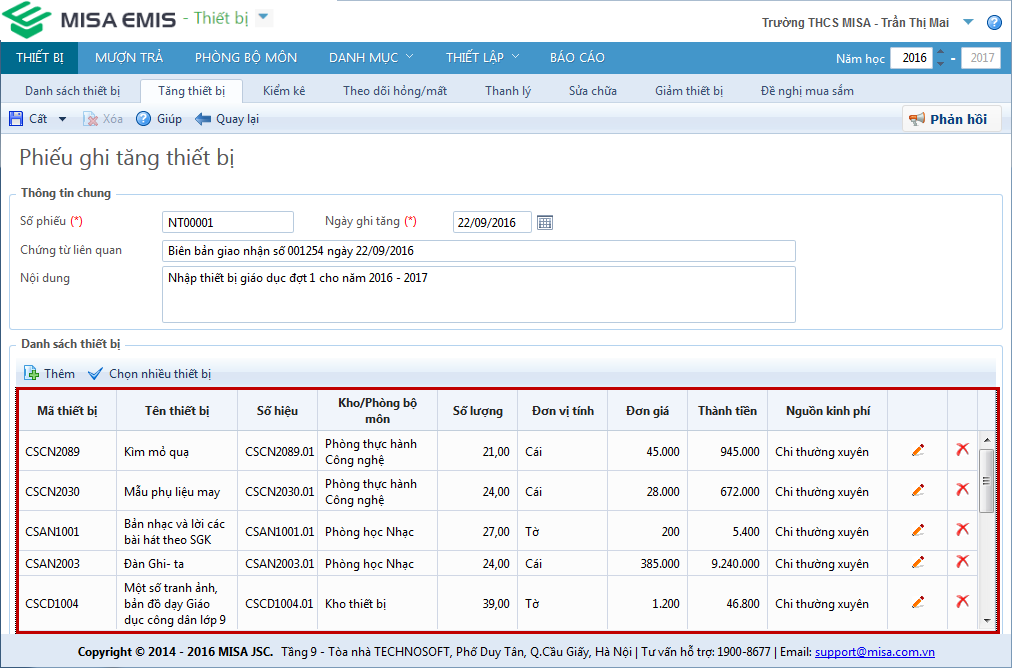
Task: Click the support@misa.com.vn email link
Action: pos(874,652)
